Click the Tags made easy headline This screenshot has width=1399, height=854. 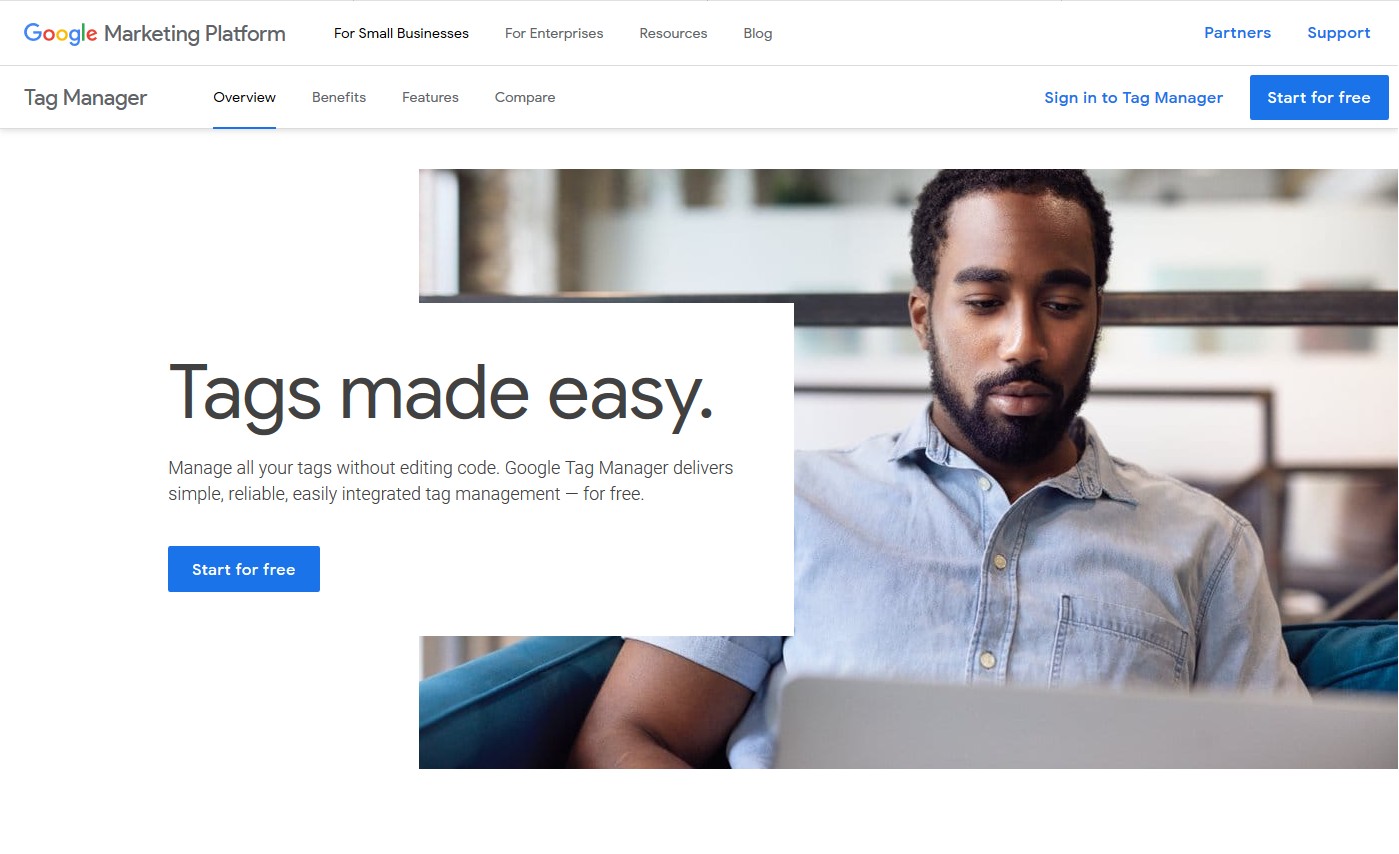tap(441, 394)
